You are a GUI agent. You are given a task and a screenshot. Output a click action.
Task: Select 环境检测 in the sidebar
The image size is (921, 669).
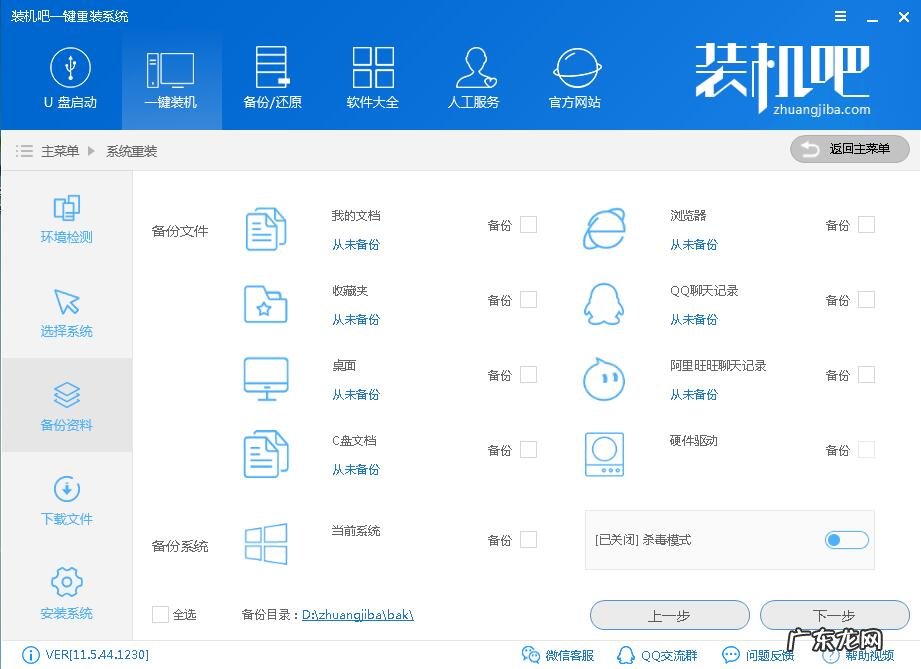66,219
